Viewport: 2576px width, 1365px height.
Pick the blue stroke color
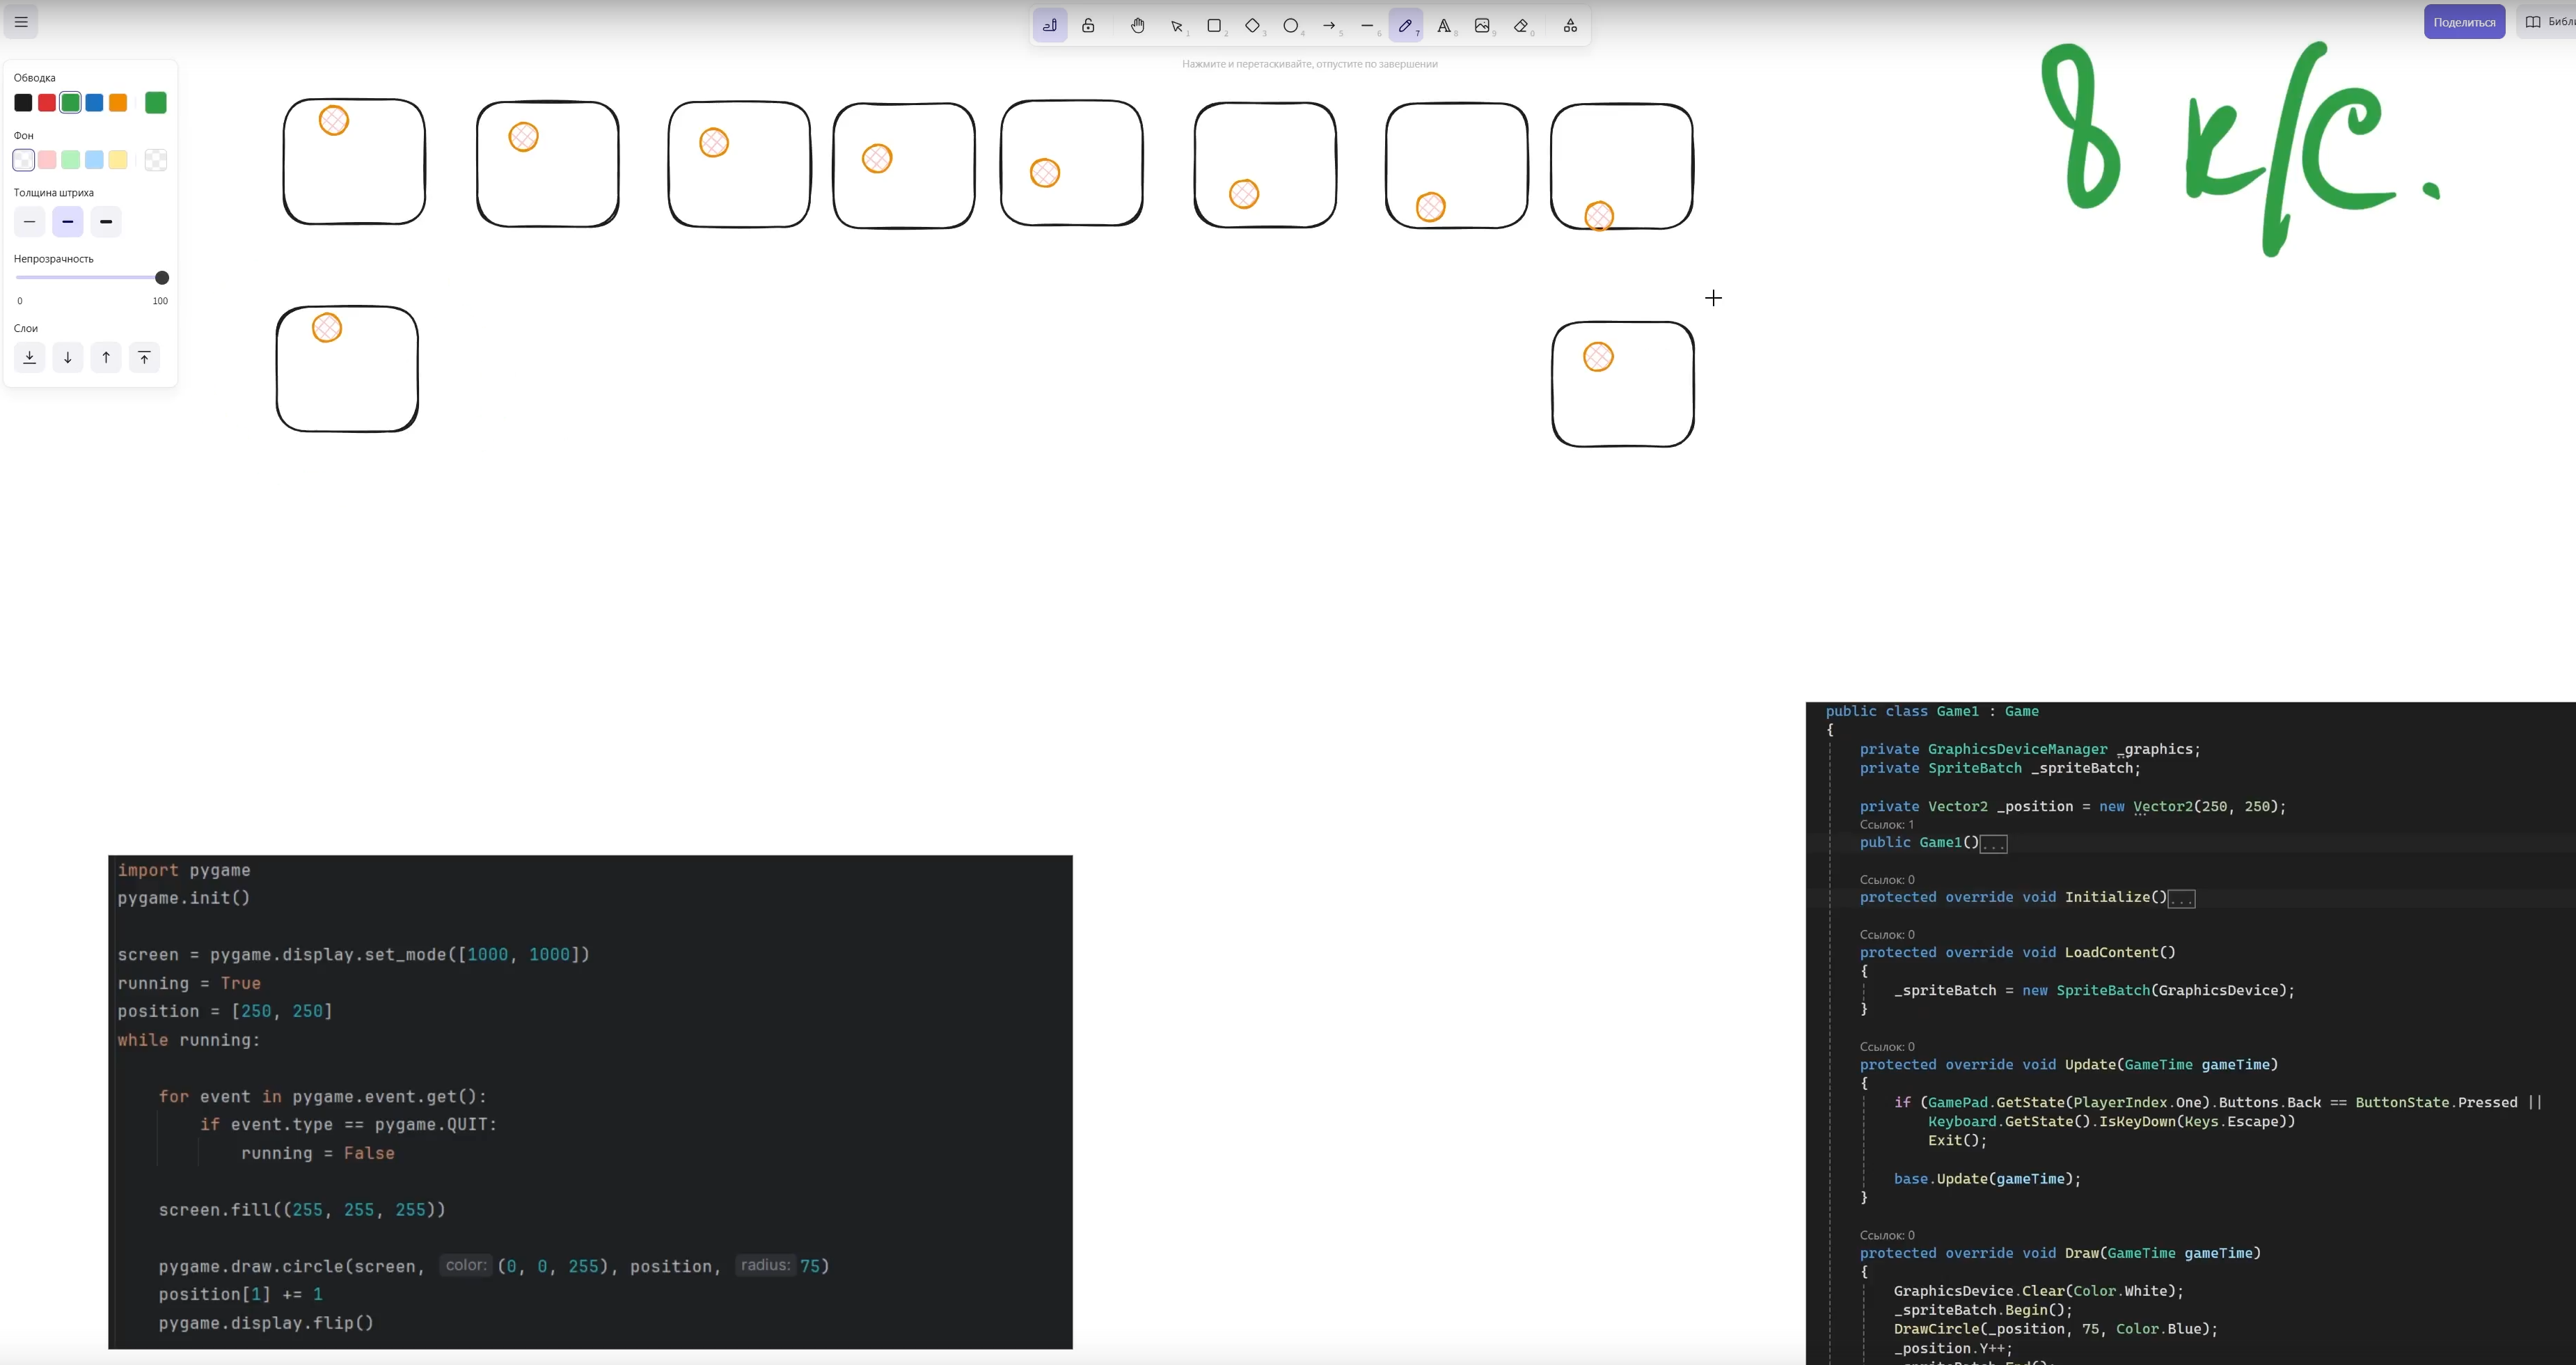tap(94, 103)
